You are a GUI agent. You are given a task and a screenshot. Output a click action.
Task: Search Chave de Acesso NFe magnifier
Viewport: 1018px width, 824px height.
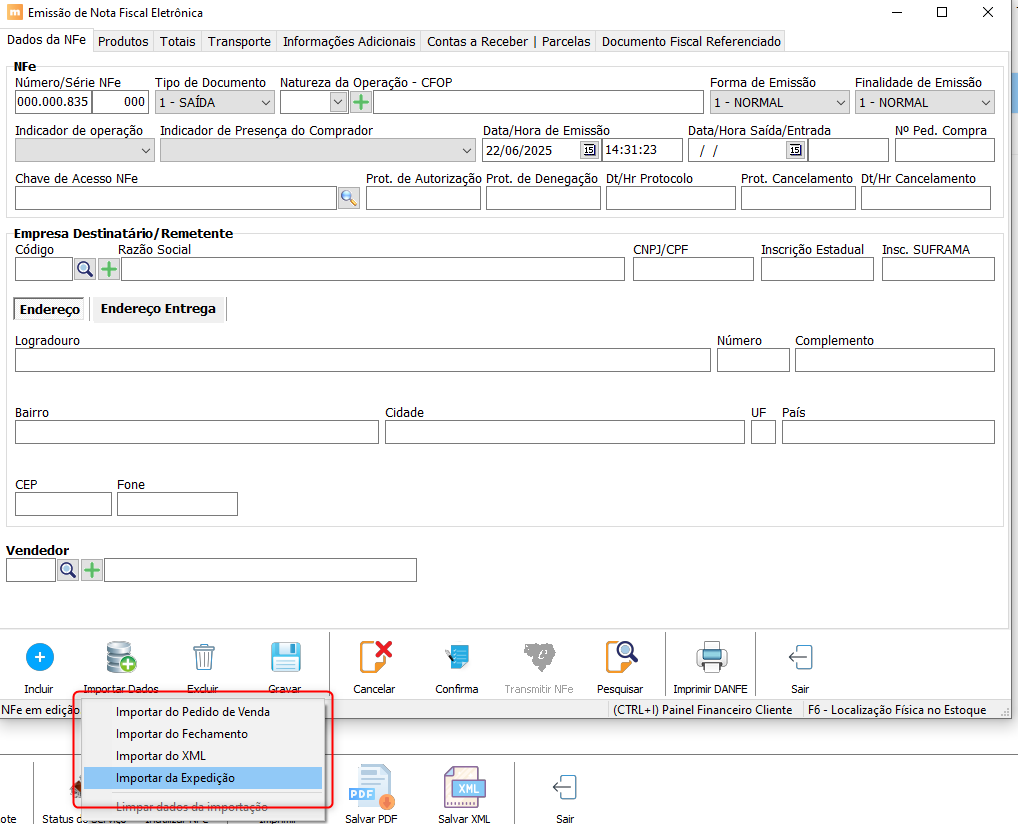coord(348,198)
